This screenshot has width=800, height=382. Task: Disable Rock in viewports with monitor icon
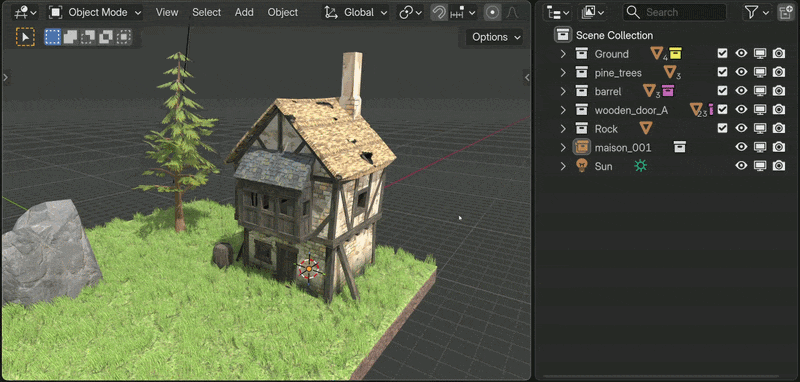(x=760, y=128)
